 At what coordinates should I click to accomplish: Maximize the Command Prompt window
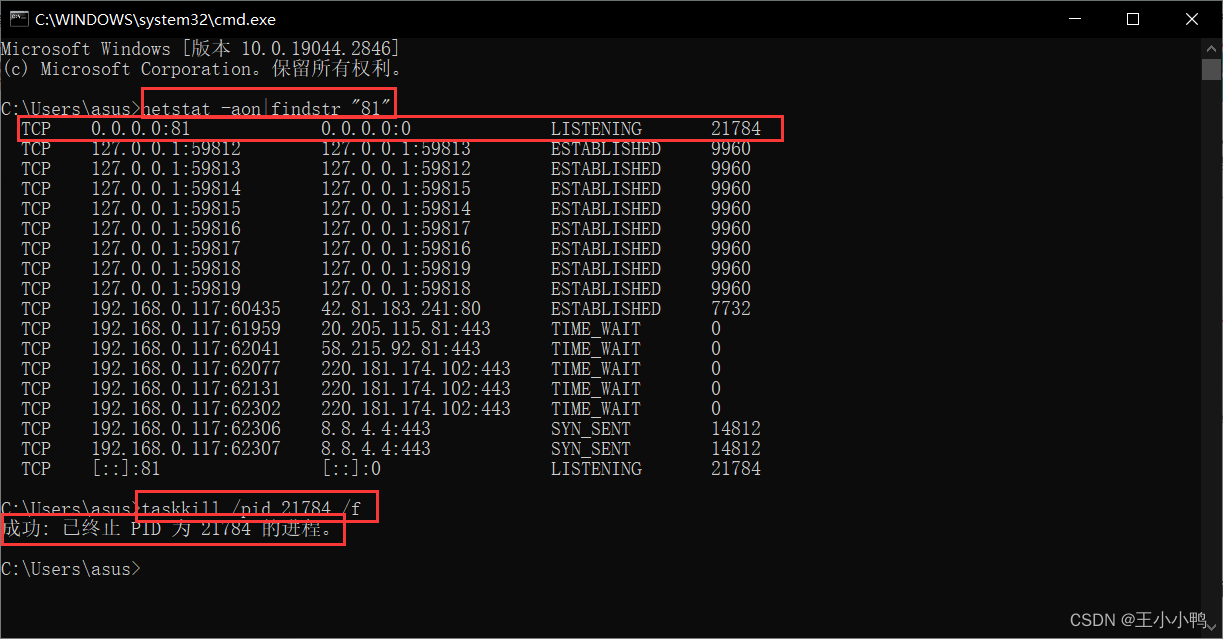tap(1133, 18)
